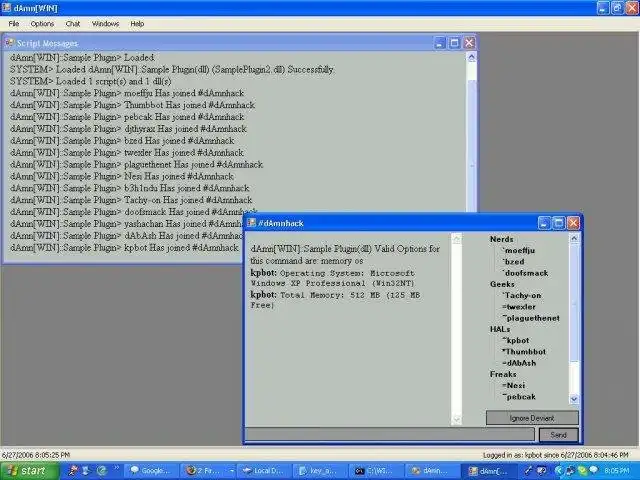Click scroll up arrow in Script Messages
The width and height of the screenshot is (640, 480).
point(471,58)
